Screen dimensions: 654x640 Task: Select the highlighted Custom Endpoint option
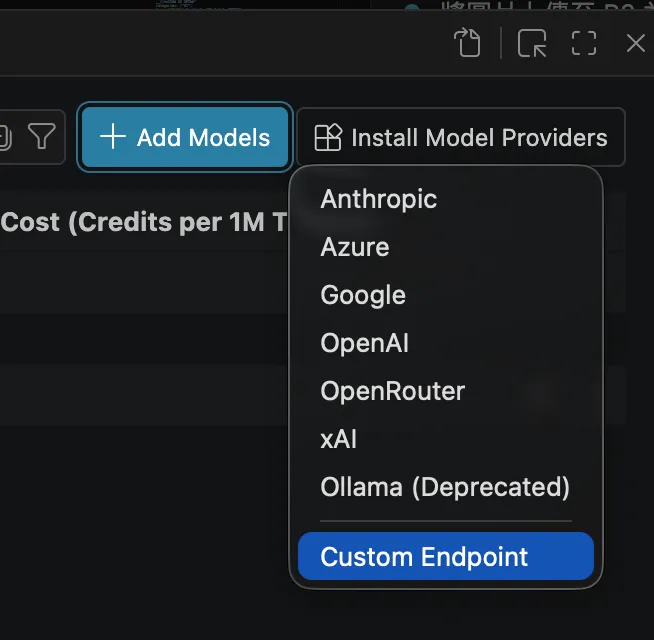click(x=445, y=556)
